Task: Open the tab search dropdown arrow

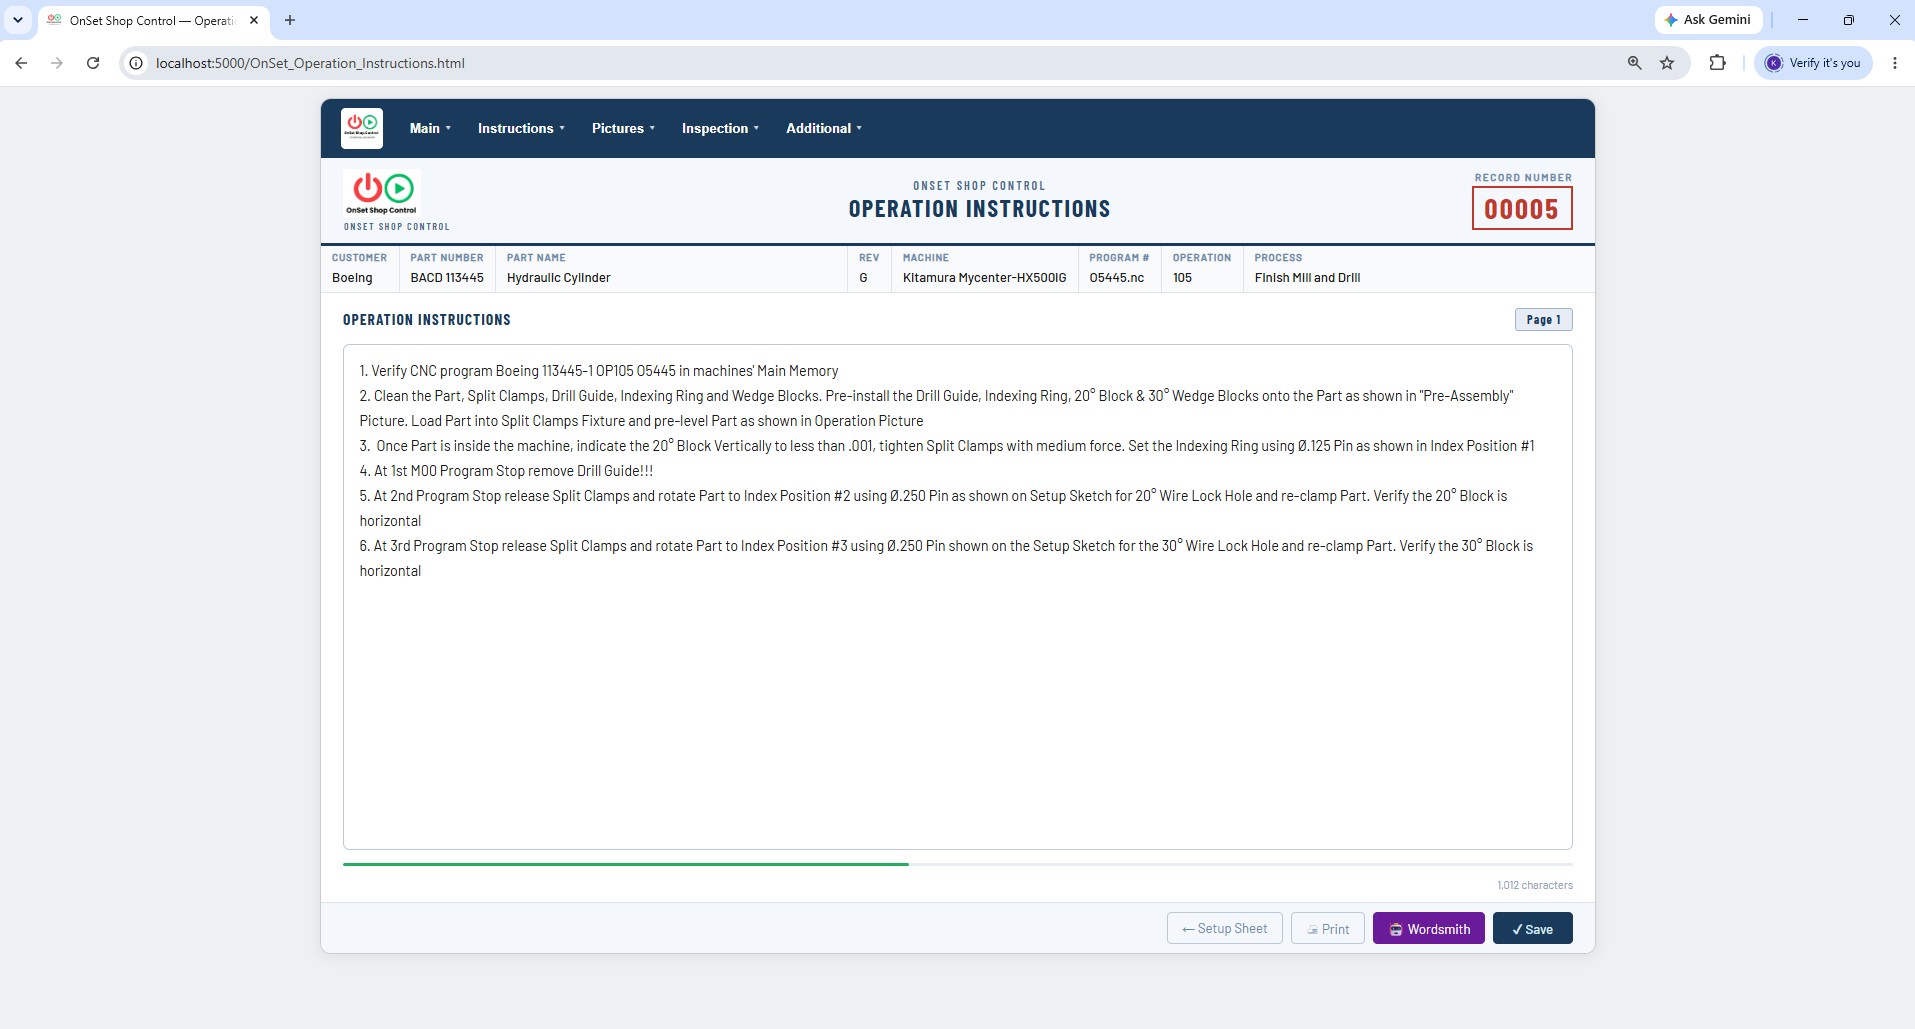Action: tap(18, 20)
